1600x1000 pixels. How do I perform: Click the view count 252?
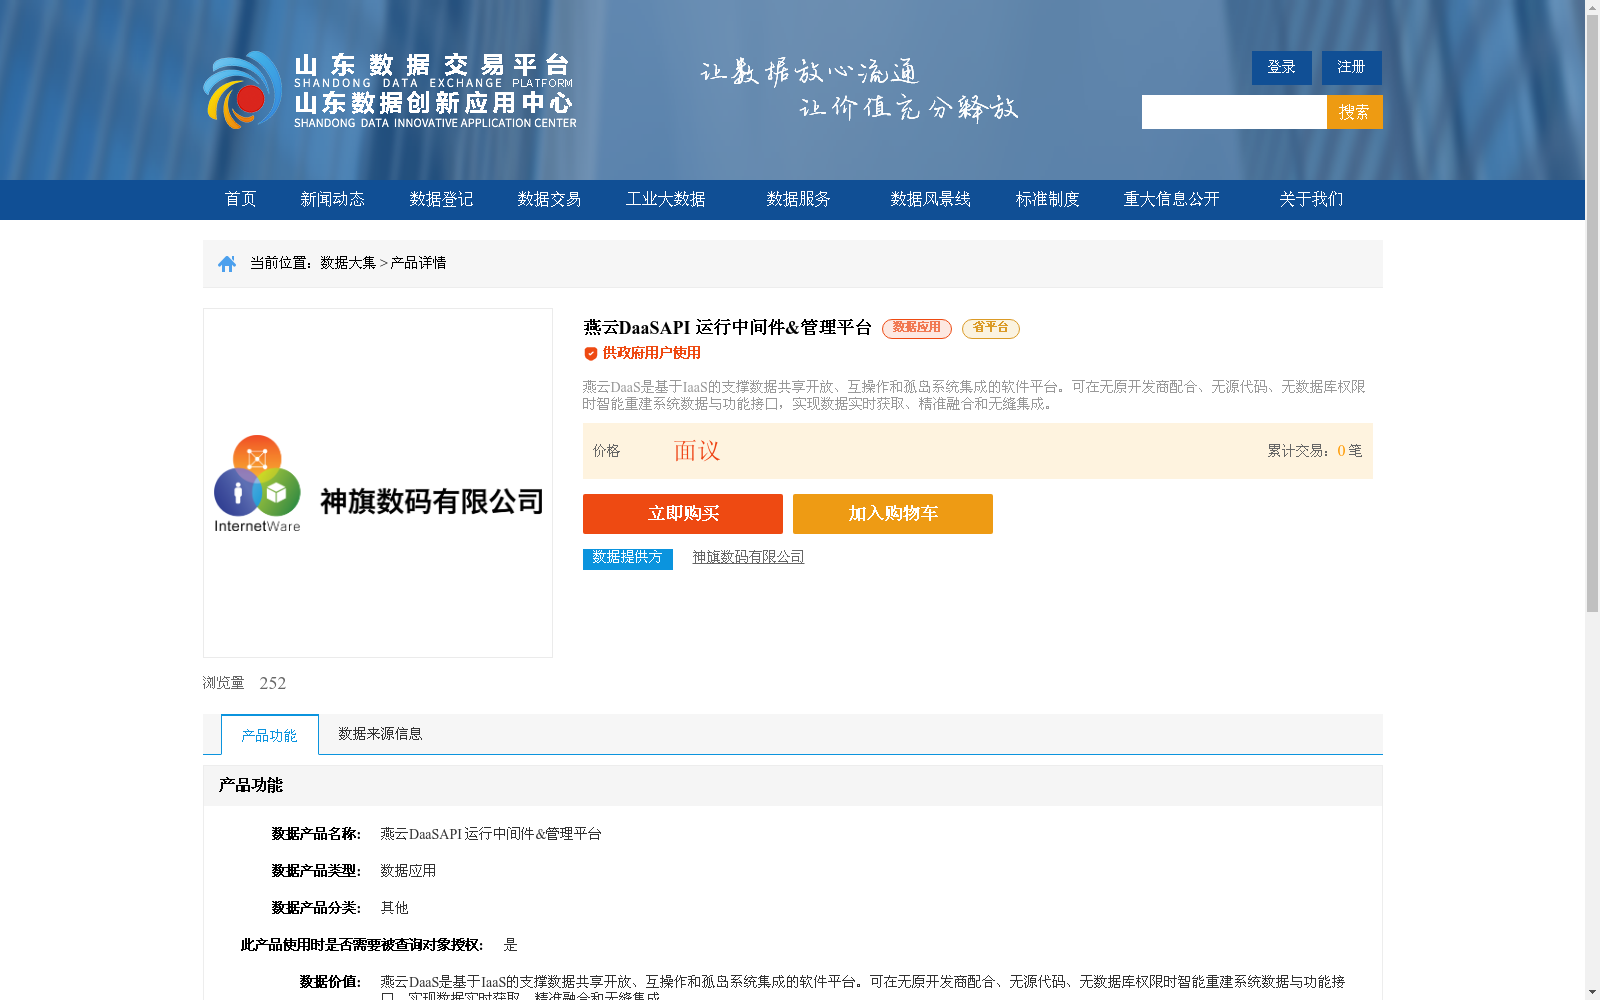point(273,683)
